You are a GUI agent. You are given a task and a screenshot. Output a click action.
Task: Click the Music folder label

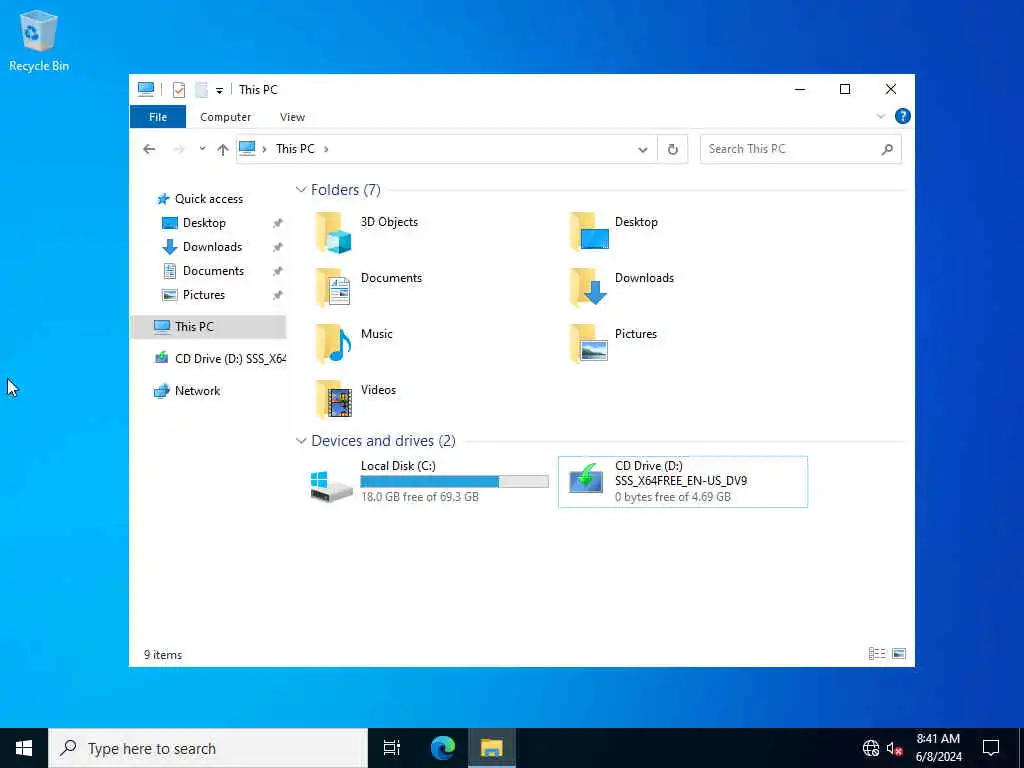(377, 334)
